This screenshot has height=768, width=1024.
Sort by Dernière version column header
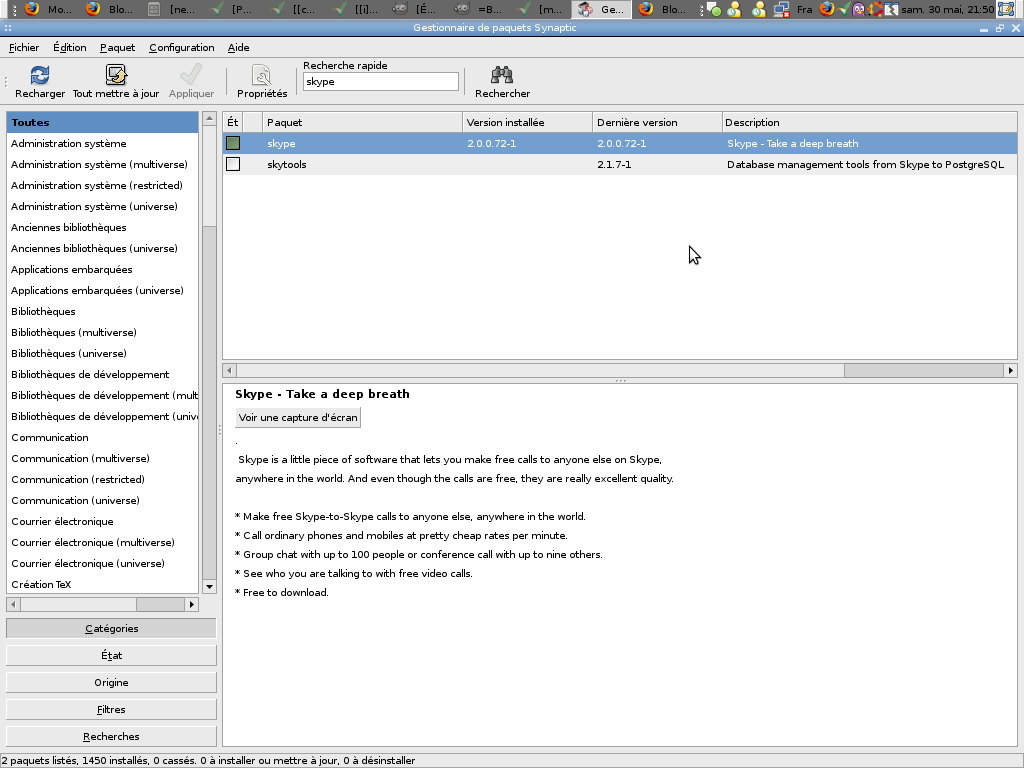pyautogui.click(x=657, y=122)
